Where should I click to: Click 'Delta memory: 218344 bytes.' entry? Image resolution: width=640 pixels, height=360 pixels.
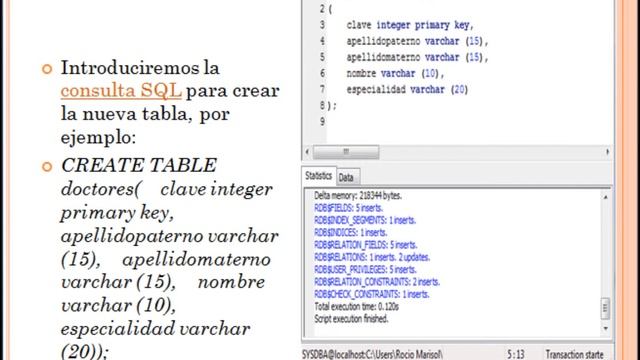[x=358, y=196]
